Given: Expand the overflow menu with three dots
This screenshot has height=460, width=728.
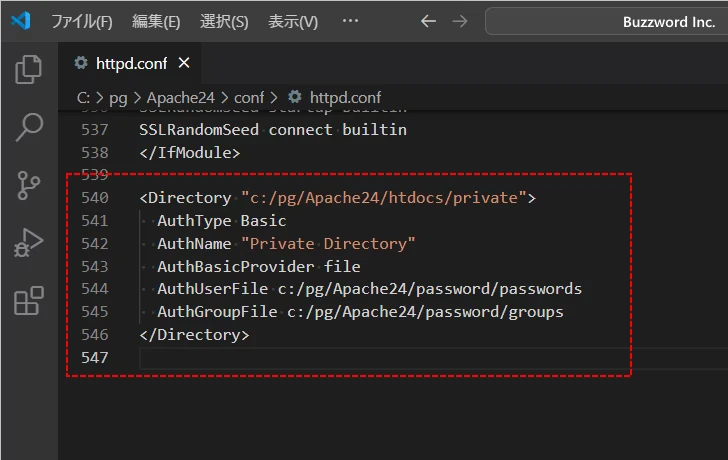Looking at the screenshot, I should (x=350, y=21).
